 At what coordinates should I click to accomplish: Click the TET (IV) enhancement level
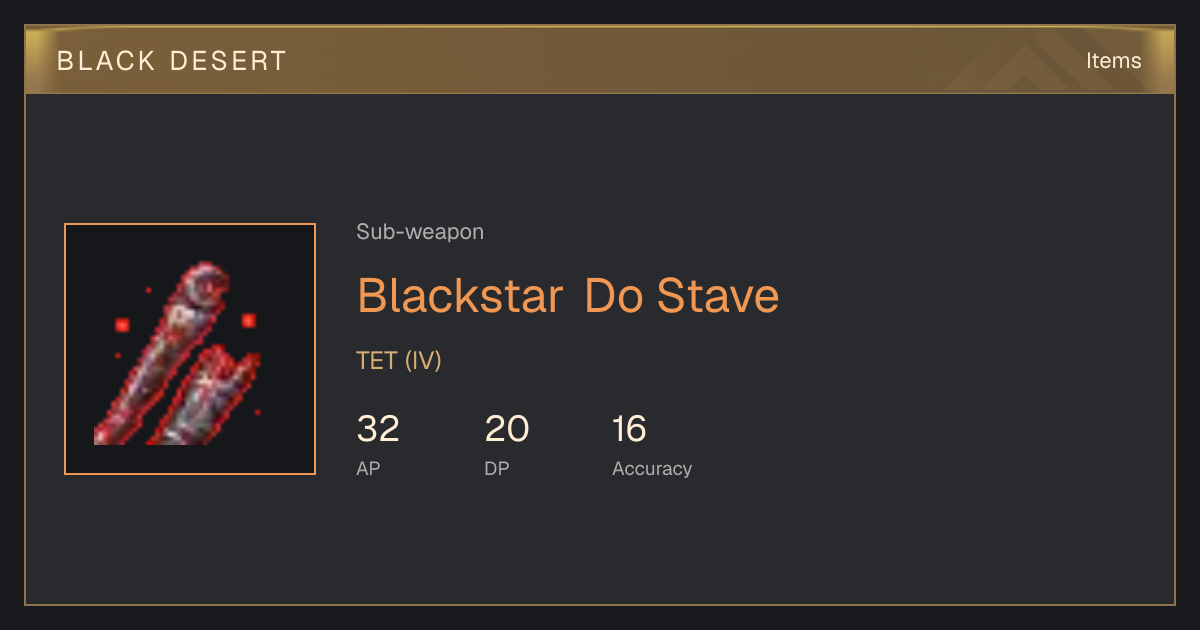click(399, 361)
